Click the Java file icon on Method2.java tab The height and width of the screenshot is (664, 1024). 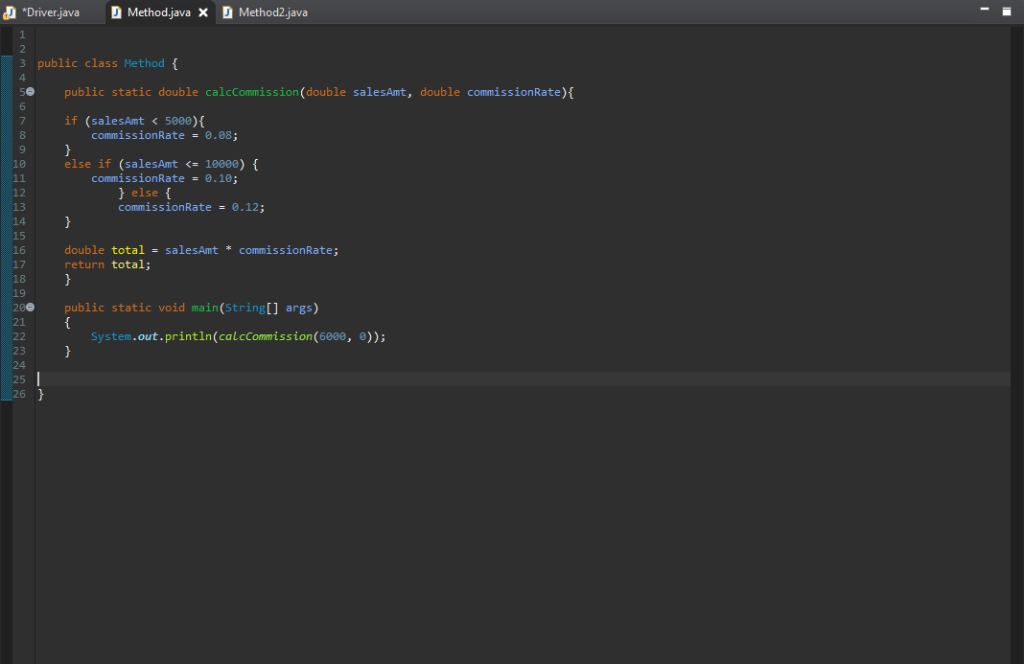pos(228,12)
